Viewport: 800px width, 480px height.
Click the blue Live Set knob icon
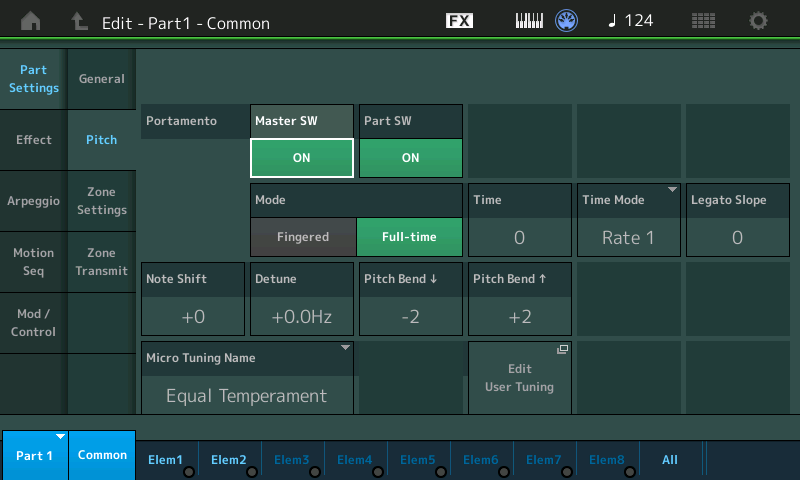pyautogui.click(x=568, y=20)
